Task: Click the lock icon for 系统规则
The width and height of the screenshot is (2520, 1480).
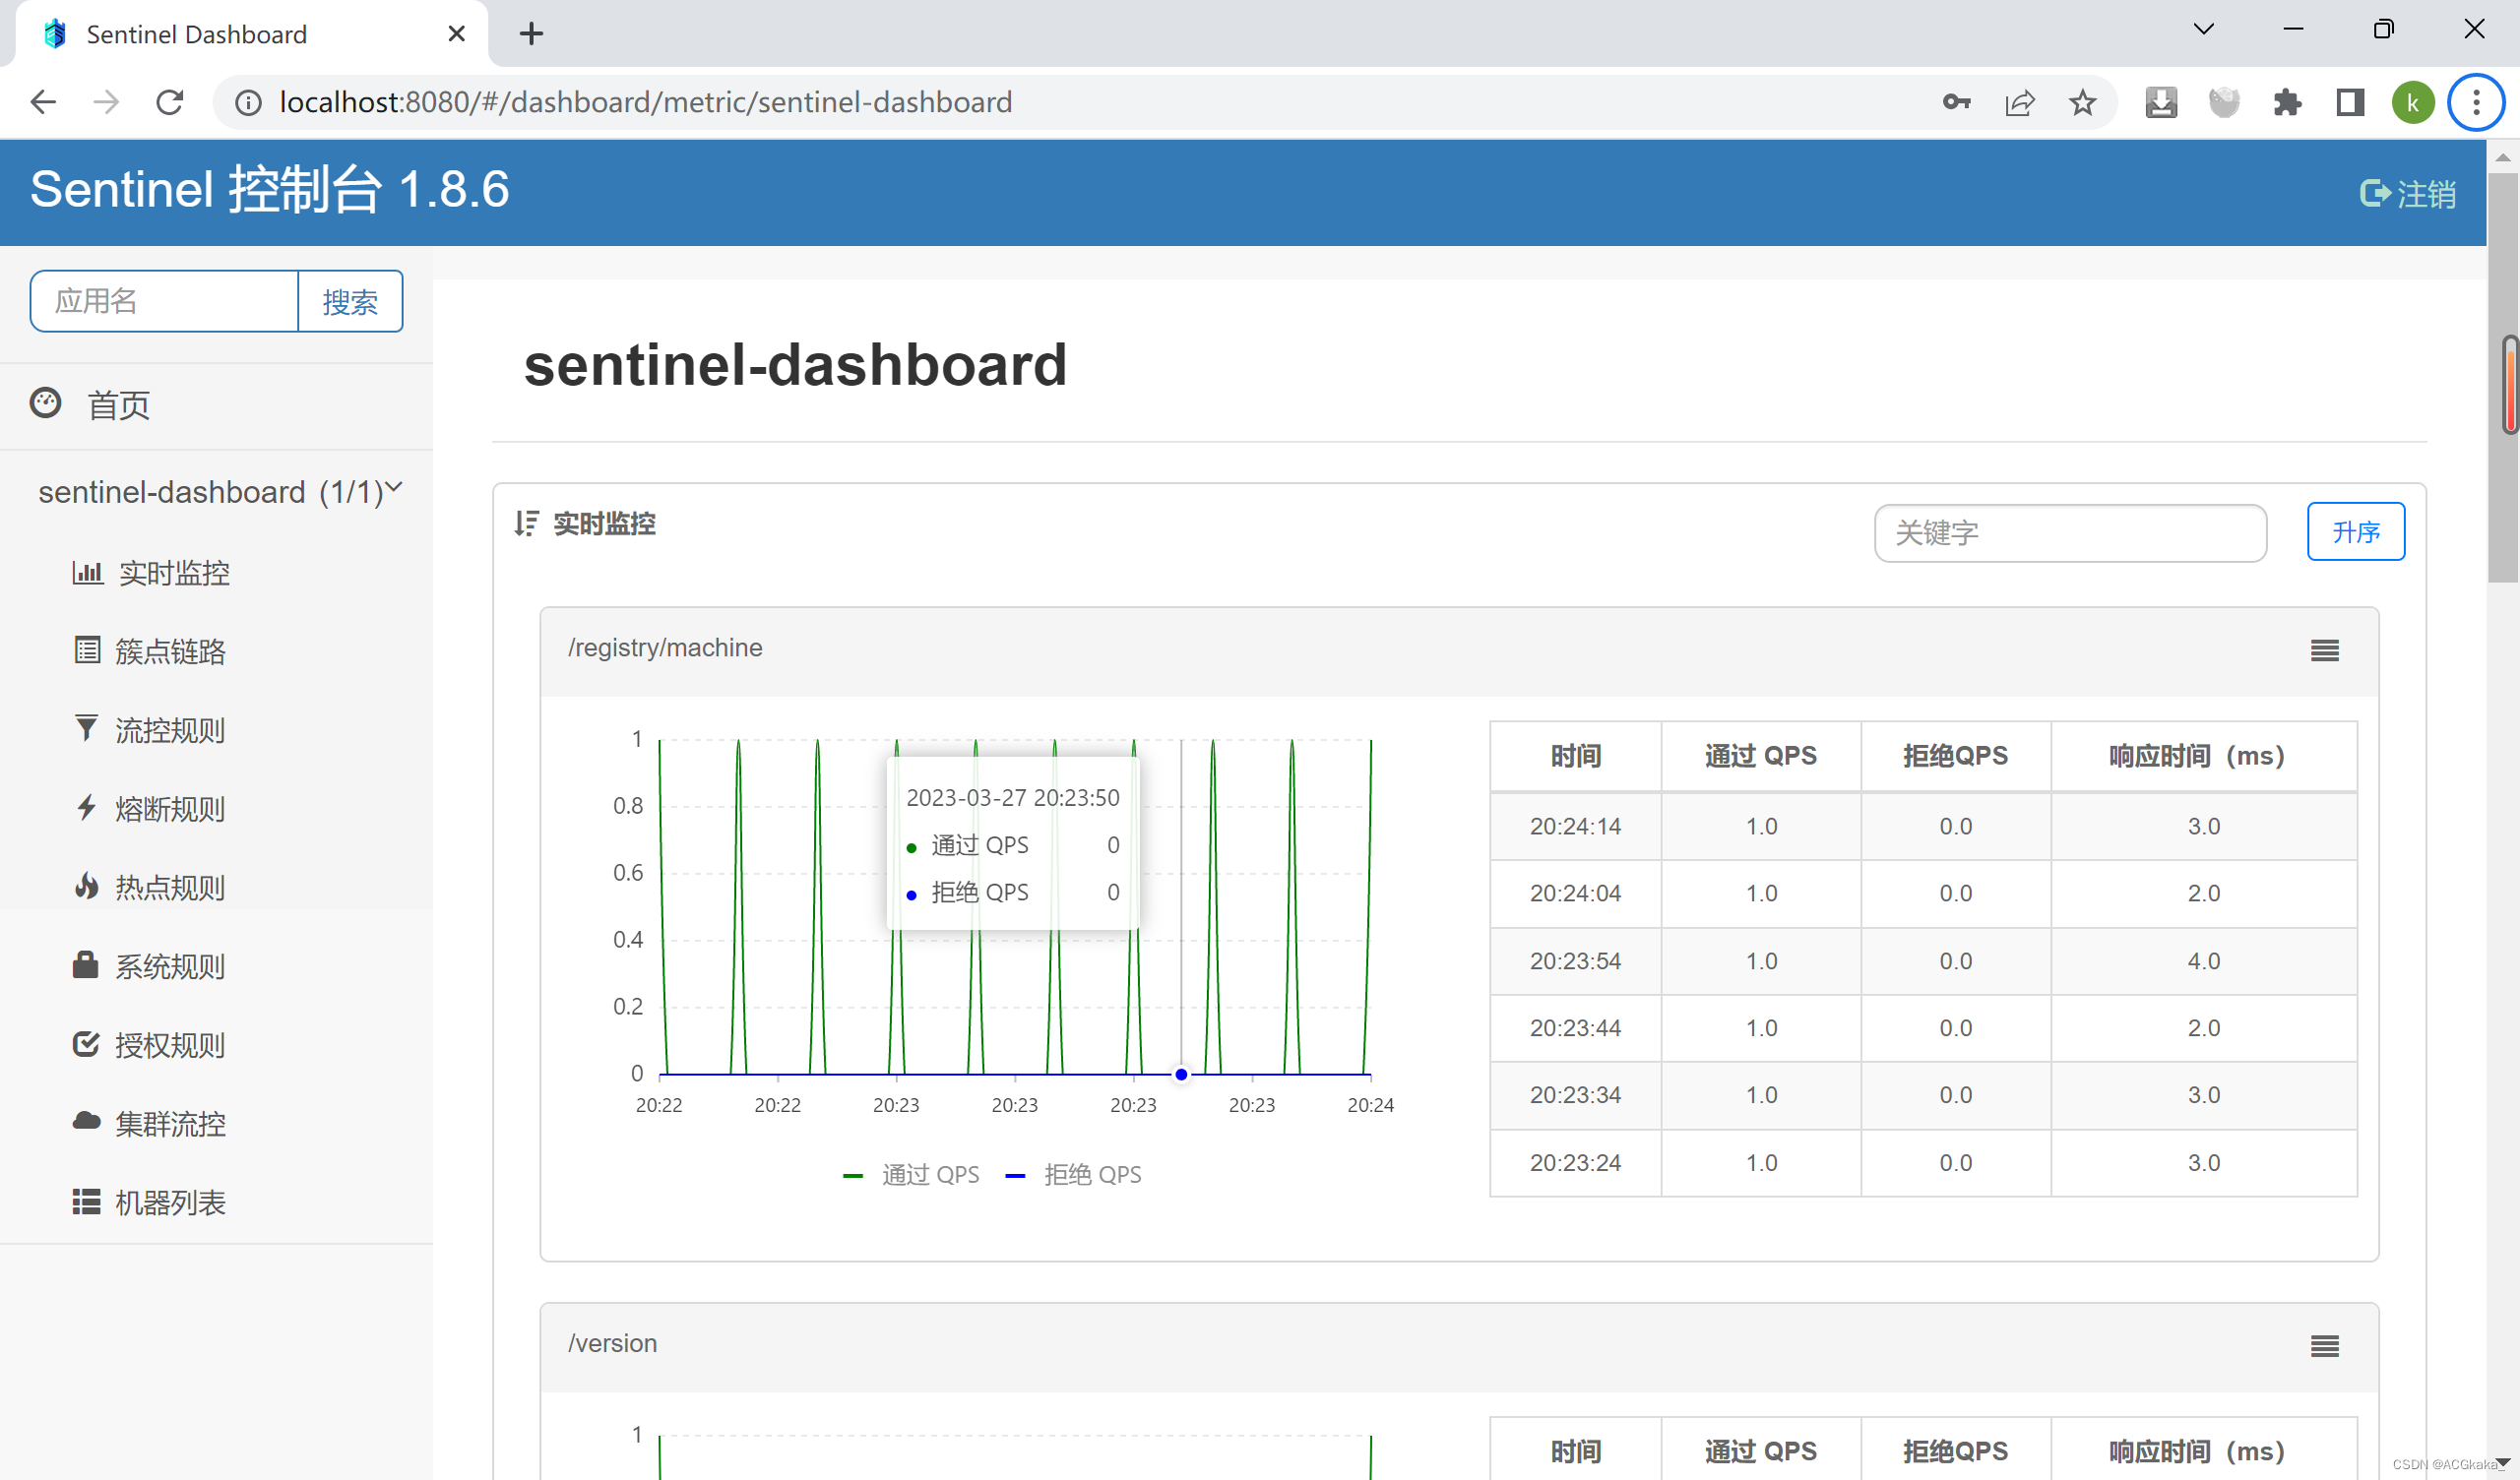Action: pyautogui.click(x=86, y=965)
